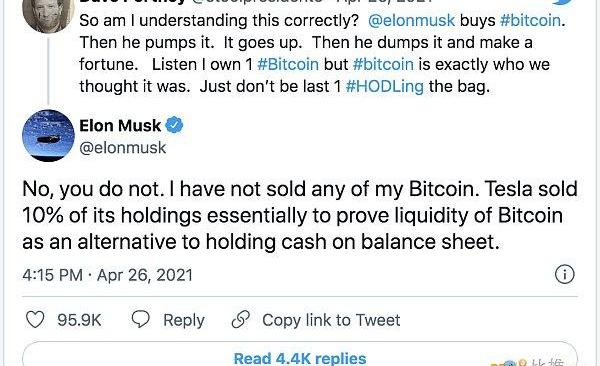Click the 95.9K likes count
Screen dimensions: 600x366
[79, 320]
